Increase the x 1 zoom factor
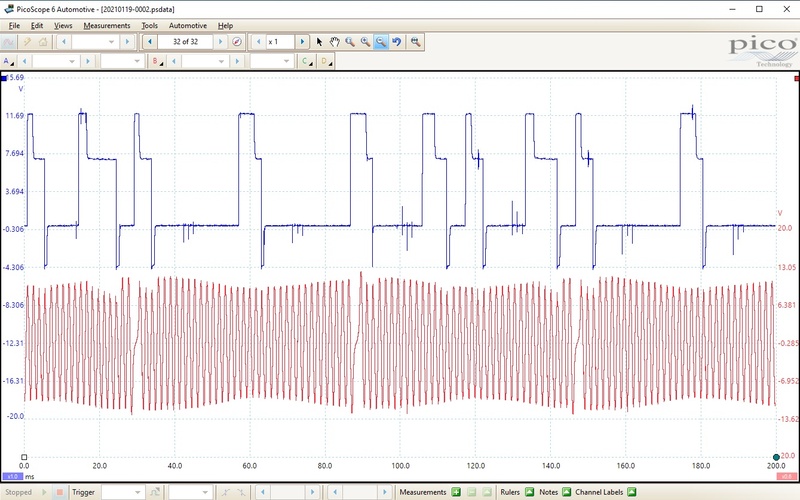Image resolution: width=800 pixels, height=500 pixels. (x=302, y=42)
